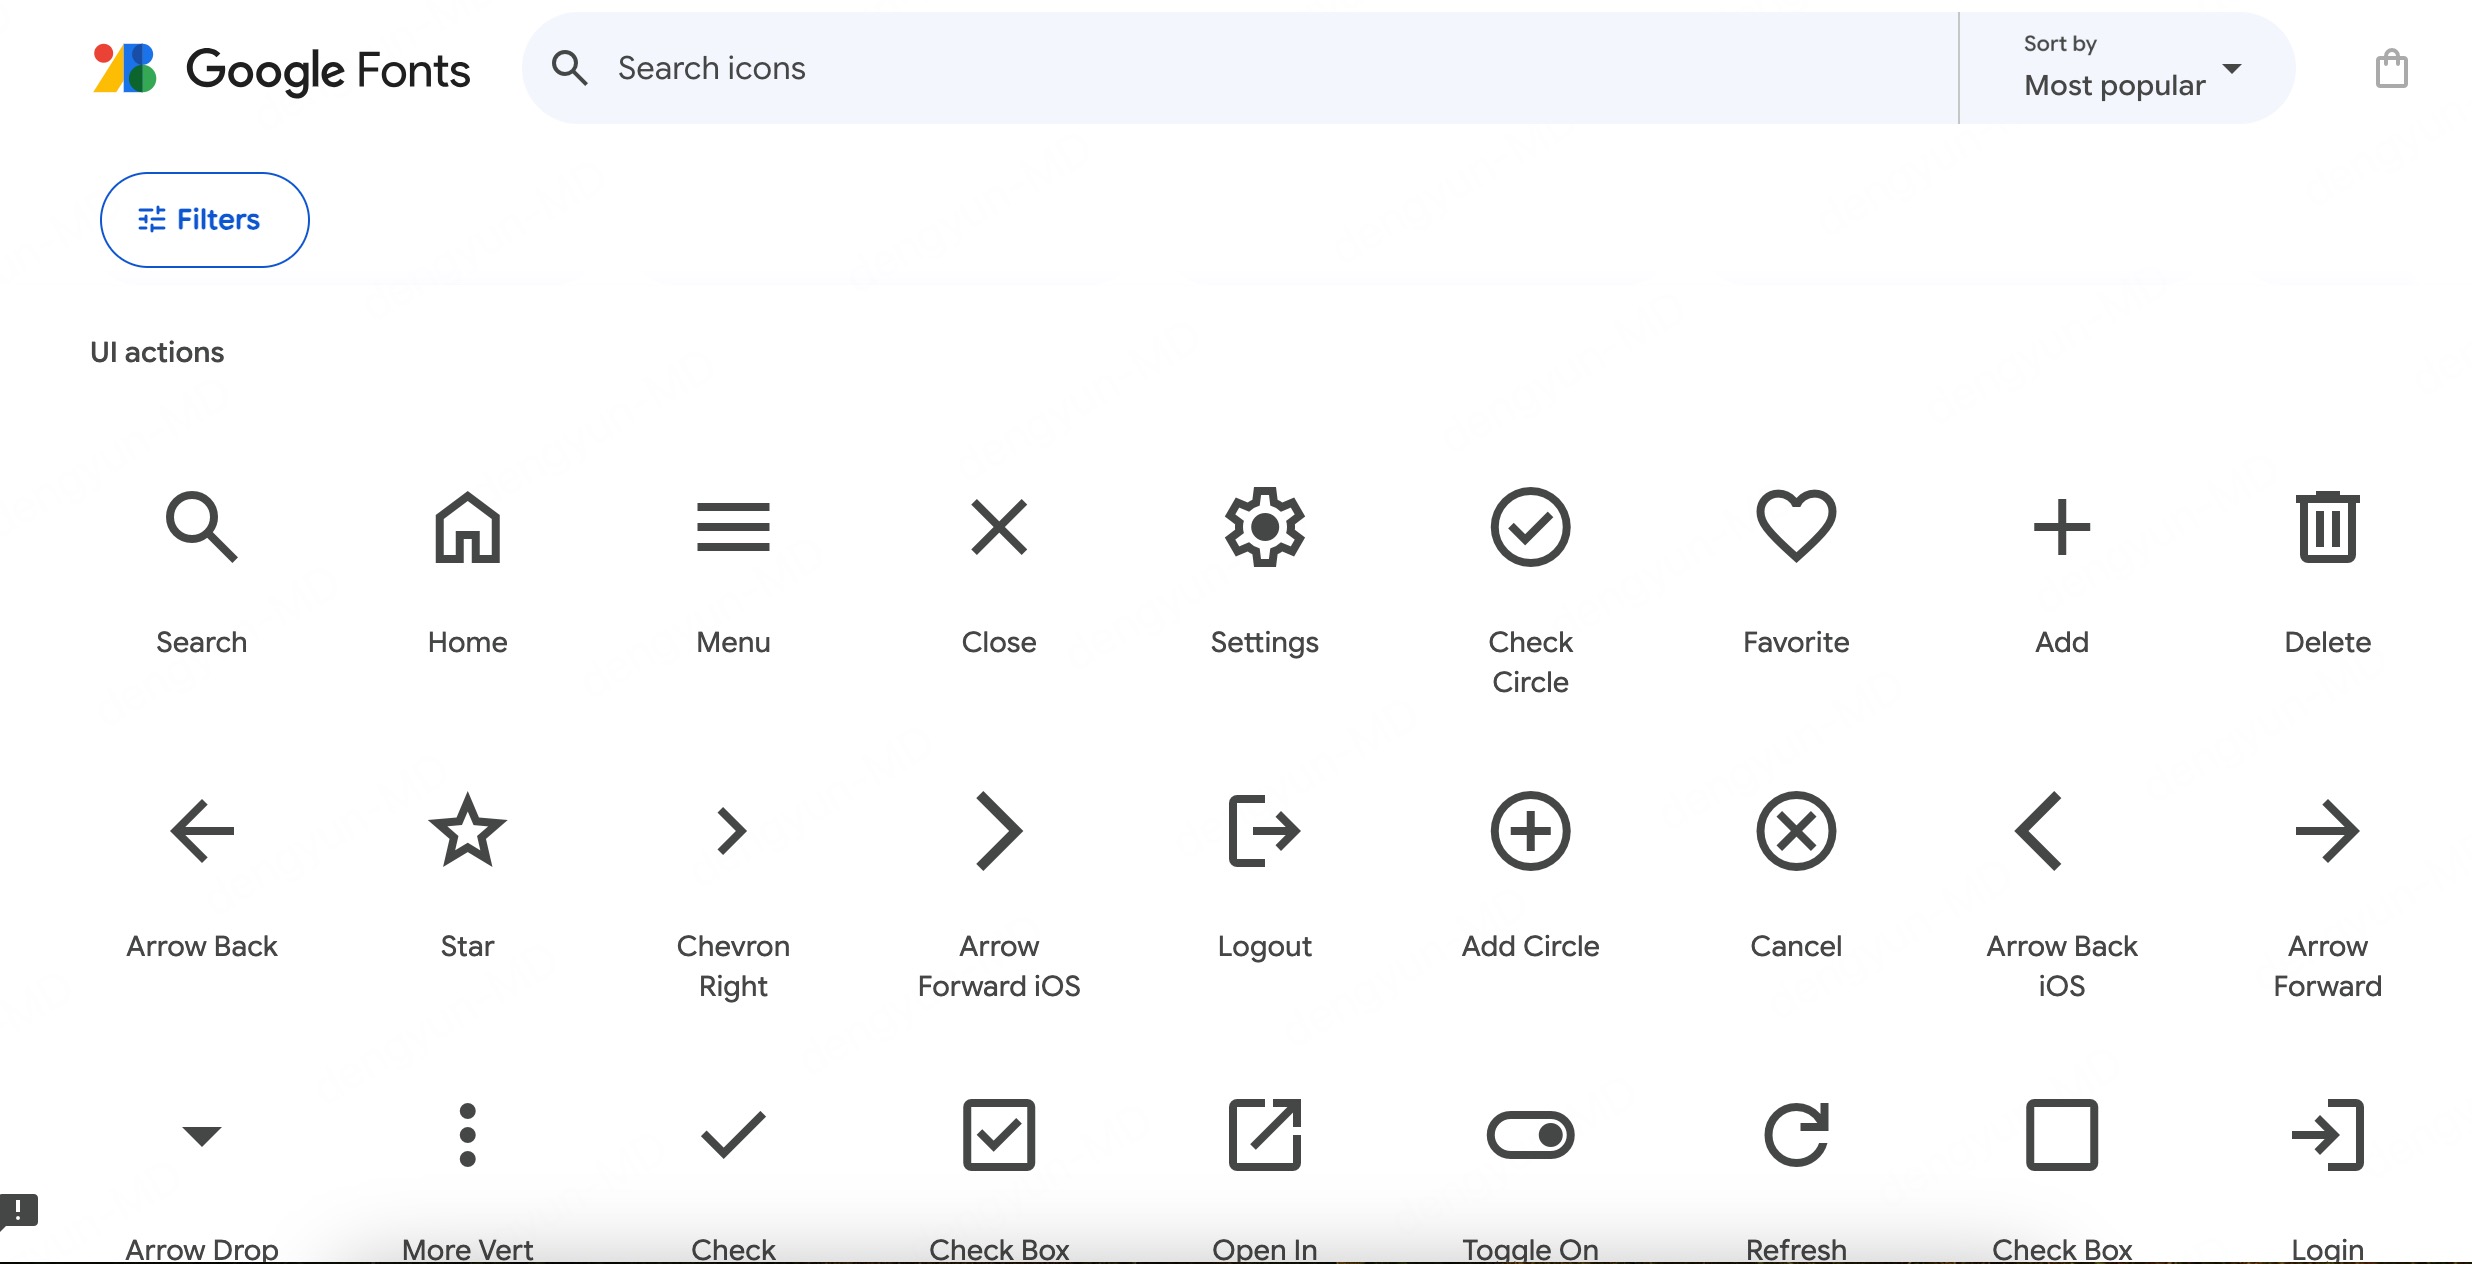
Task: Go to the Google Fonts logo home
Action: pos(281,69)
